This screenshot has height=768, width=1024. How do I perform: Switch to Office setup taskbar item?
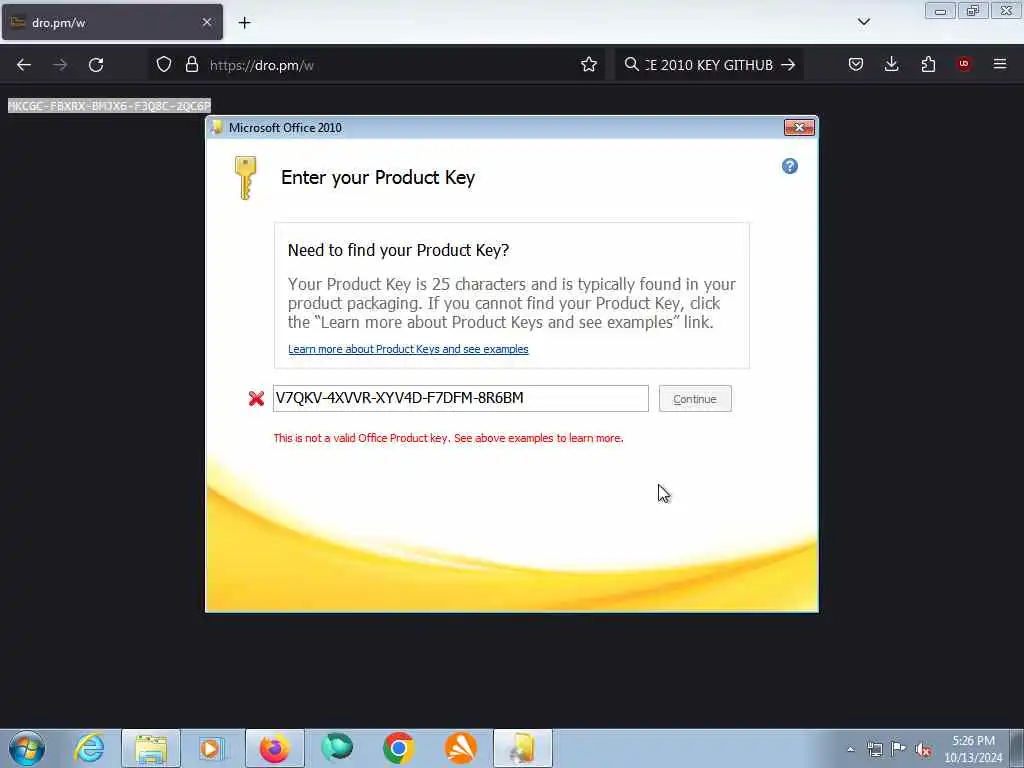click(522, 748)
